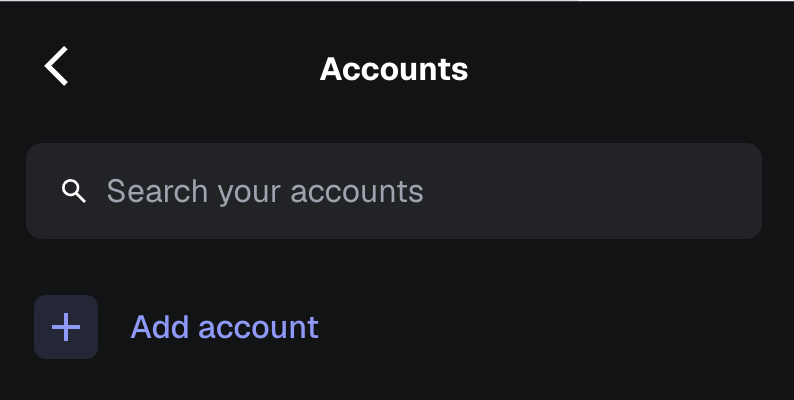Click the Accounts title heading

pyautogui.click(x=394, y=69)
